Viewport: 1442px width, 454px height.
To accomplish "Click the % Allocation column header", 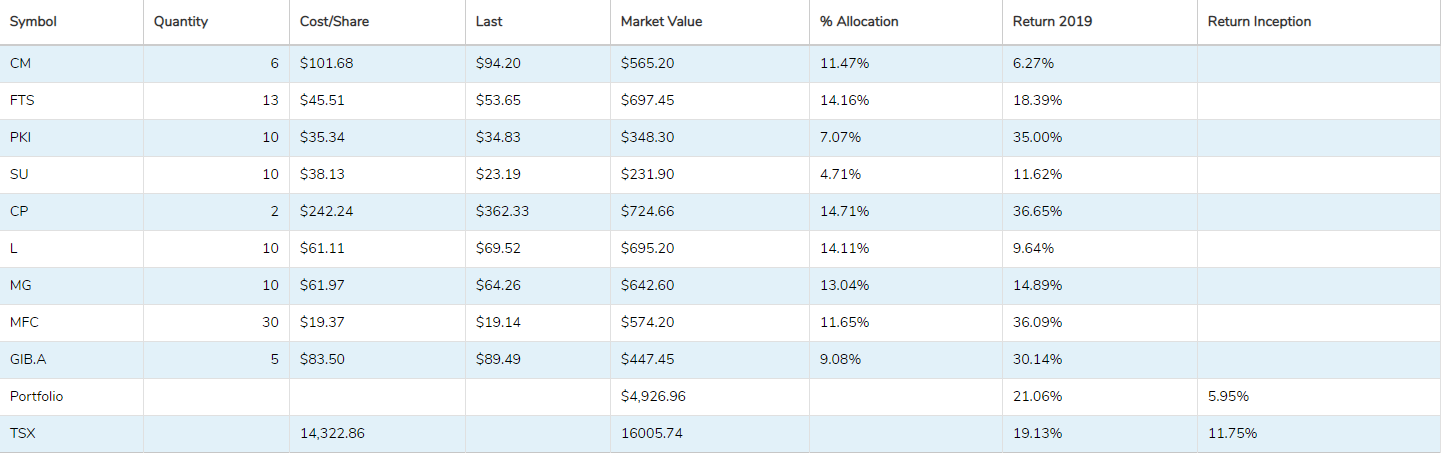I will 859,22.
